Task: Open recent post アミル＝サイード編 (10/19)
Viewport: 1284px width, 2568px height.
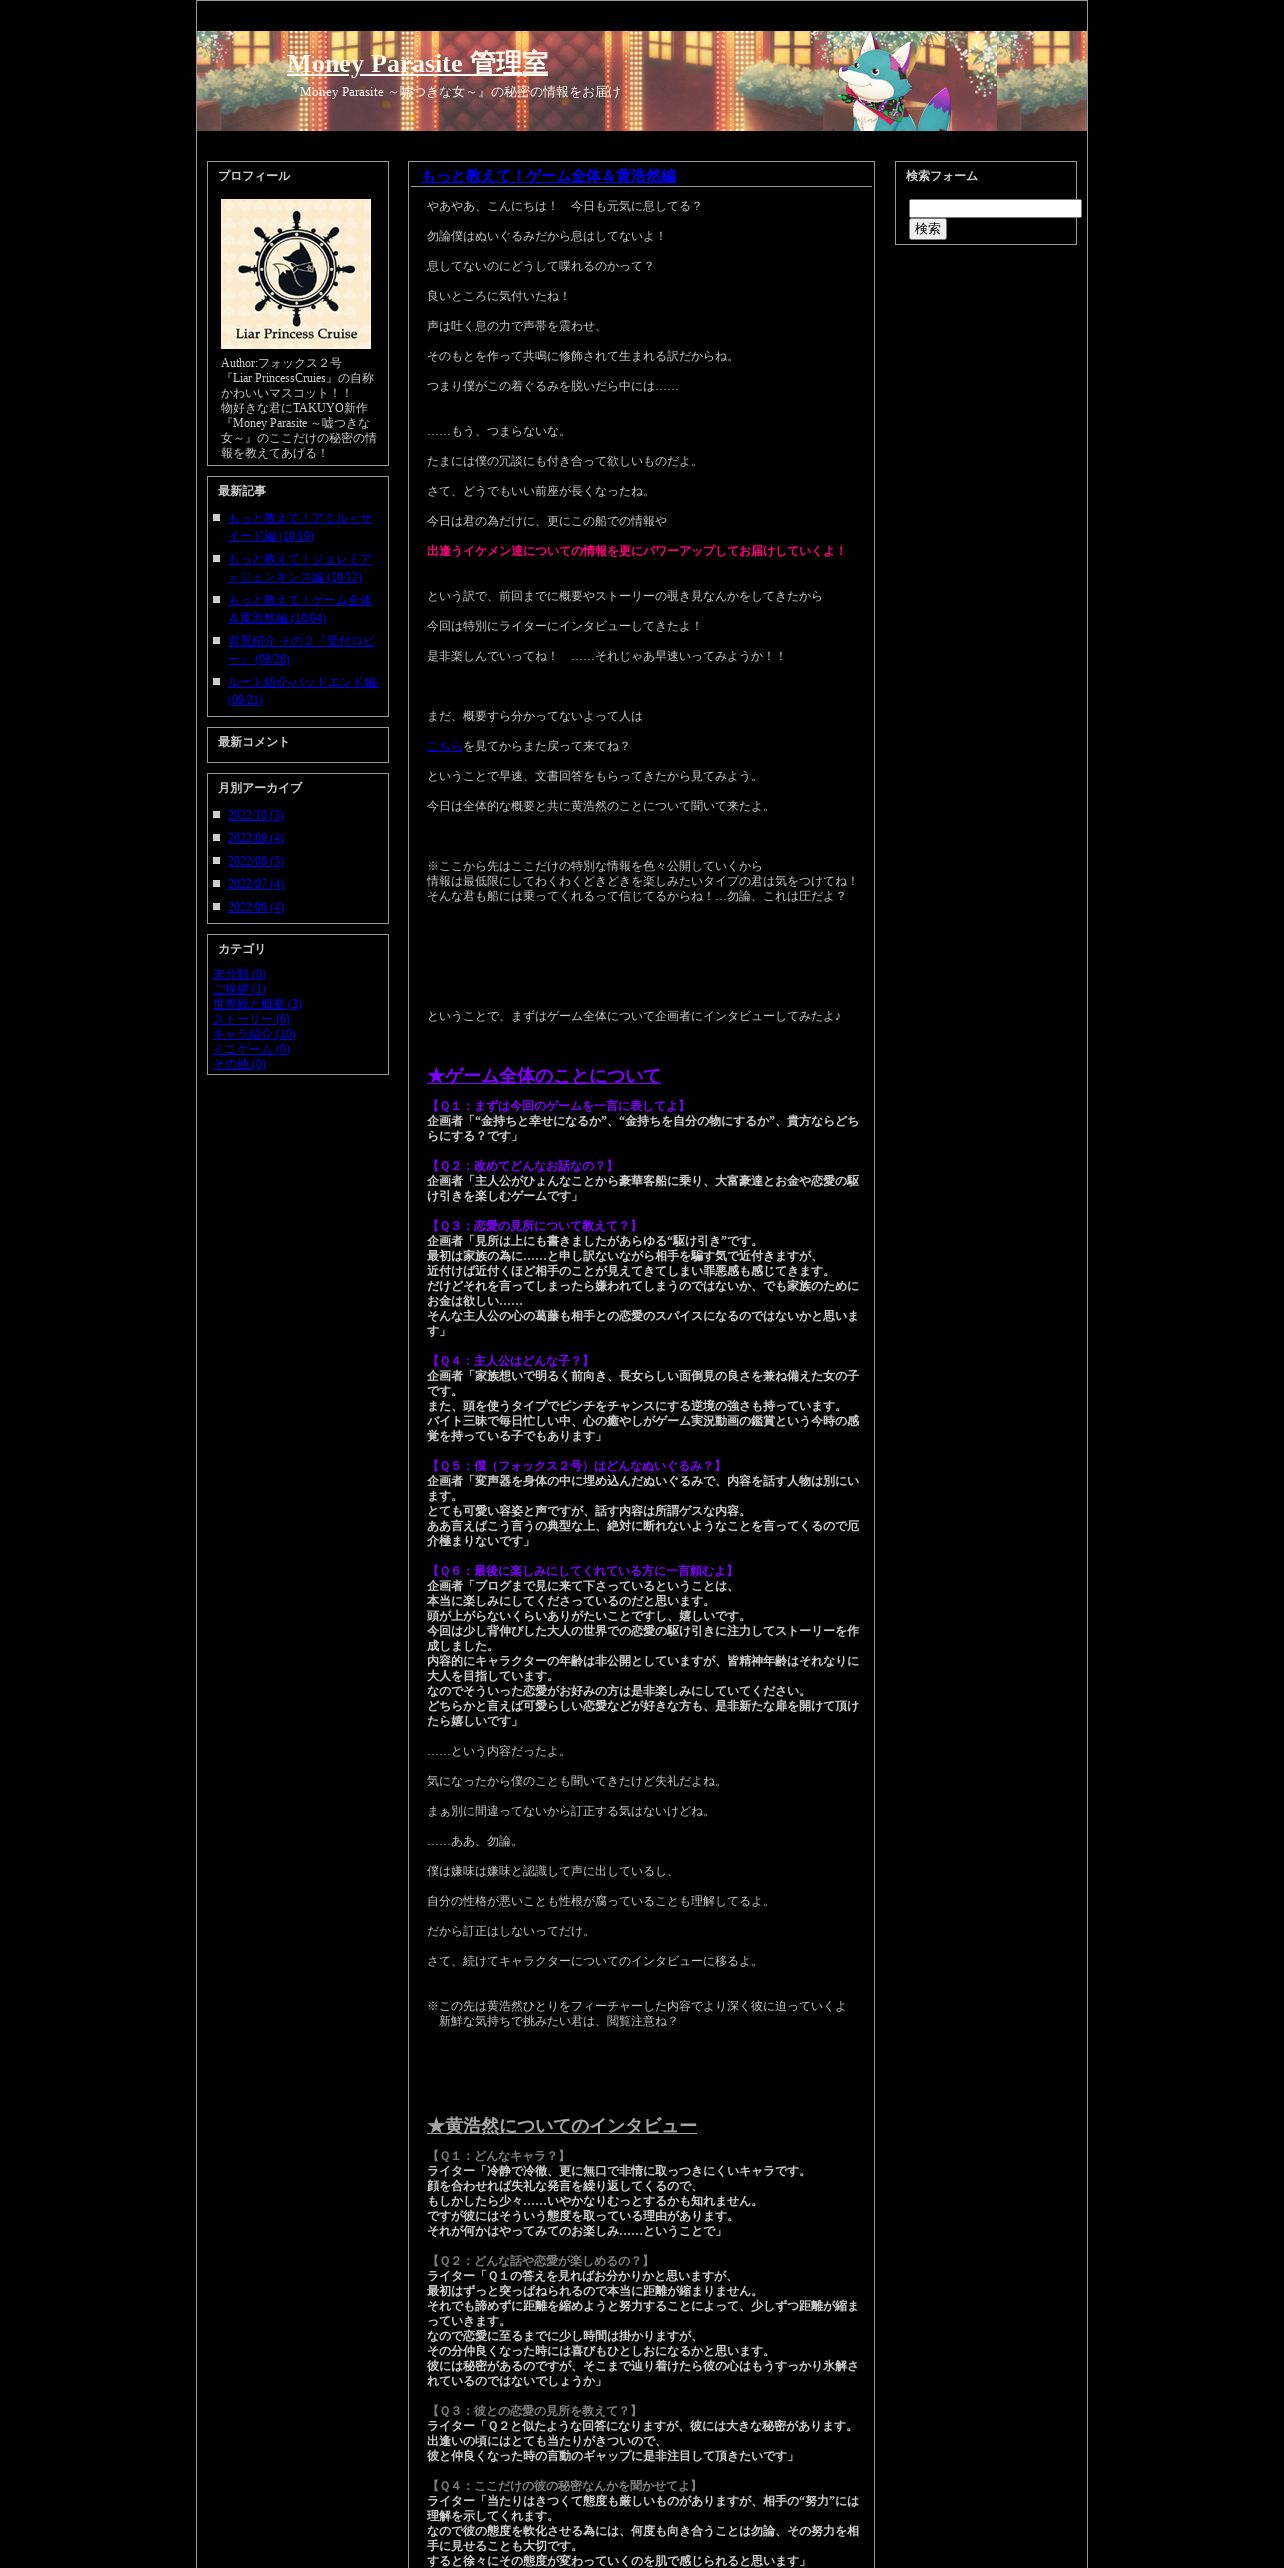Action: pyautogui.click(x=300, y=527)
